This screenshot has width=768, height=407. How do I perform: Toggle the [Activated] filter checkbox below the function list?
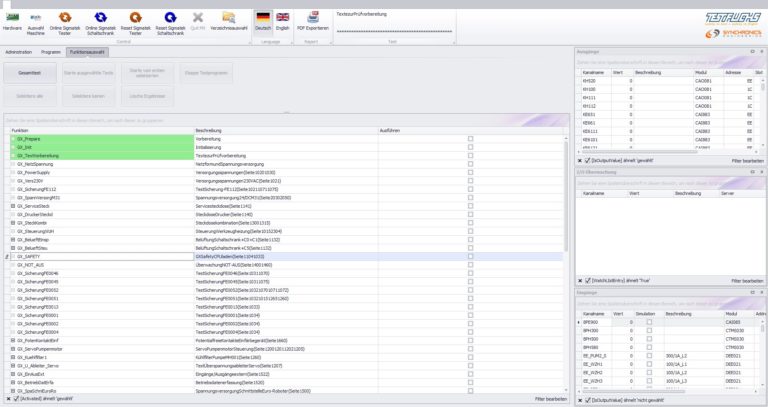[x=15, y=399]
